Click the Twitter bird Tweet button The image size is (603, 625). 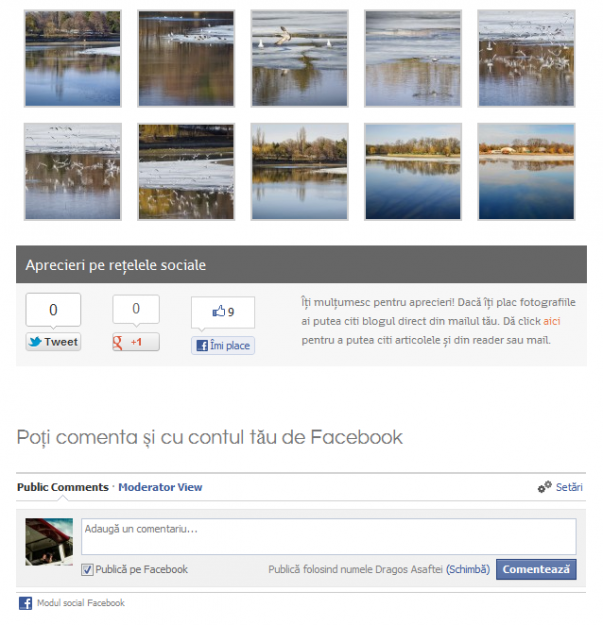[53, 342]
